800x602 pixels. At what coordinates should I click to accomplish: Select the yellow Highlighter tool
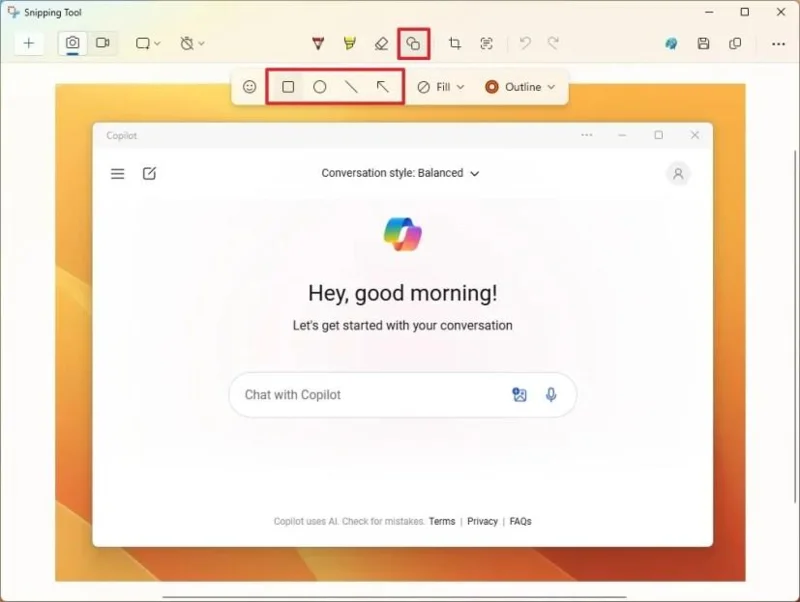coord(349,44)
